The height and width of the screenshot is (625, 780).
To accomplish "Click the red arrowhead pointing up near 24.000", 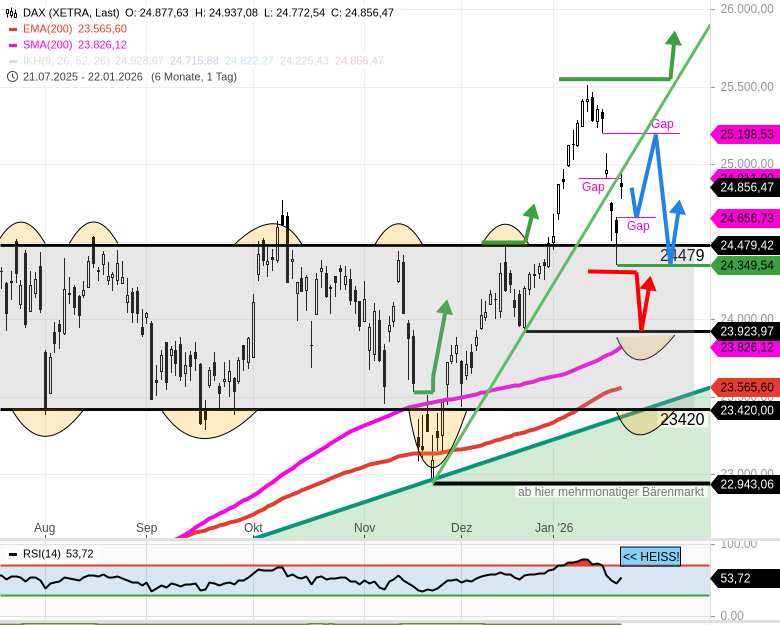I will pos(647,285).
